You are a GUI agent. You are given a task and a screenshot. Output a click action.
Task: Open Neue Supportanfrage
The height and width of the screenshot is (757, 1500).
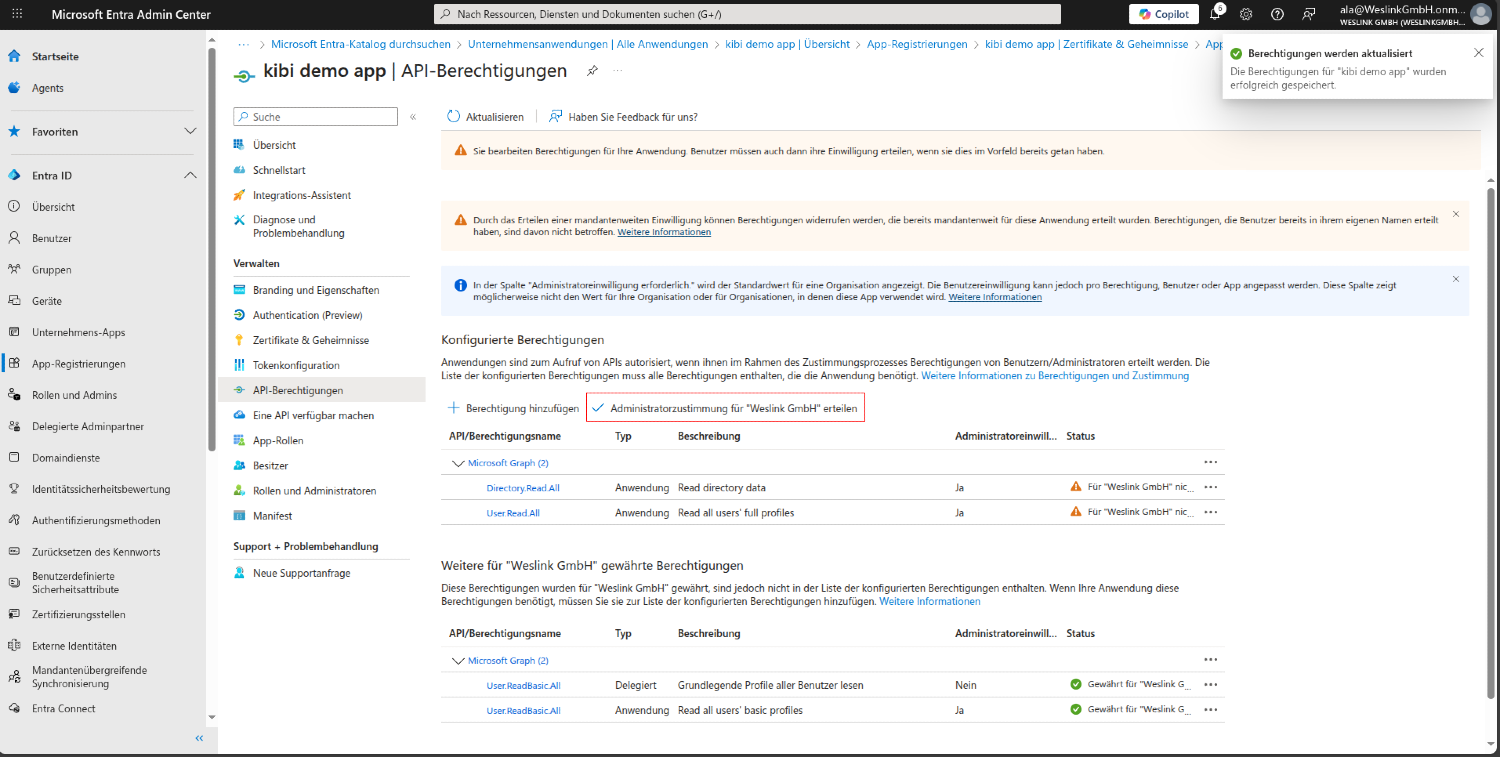[x=301, y=573]
